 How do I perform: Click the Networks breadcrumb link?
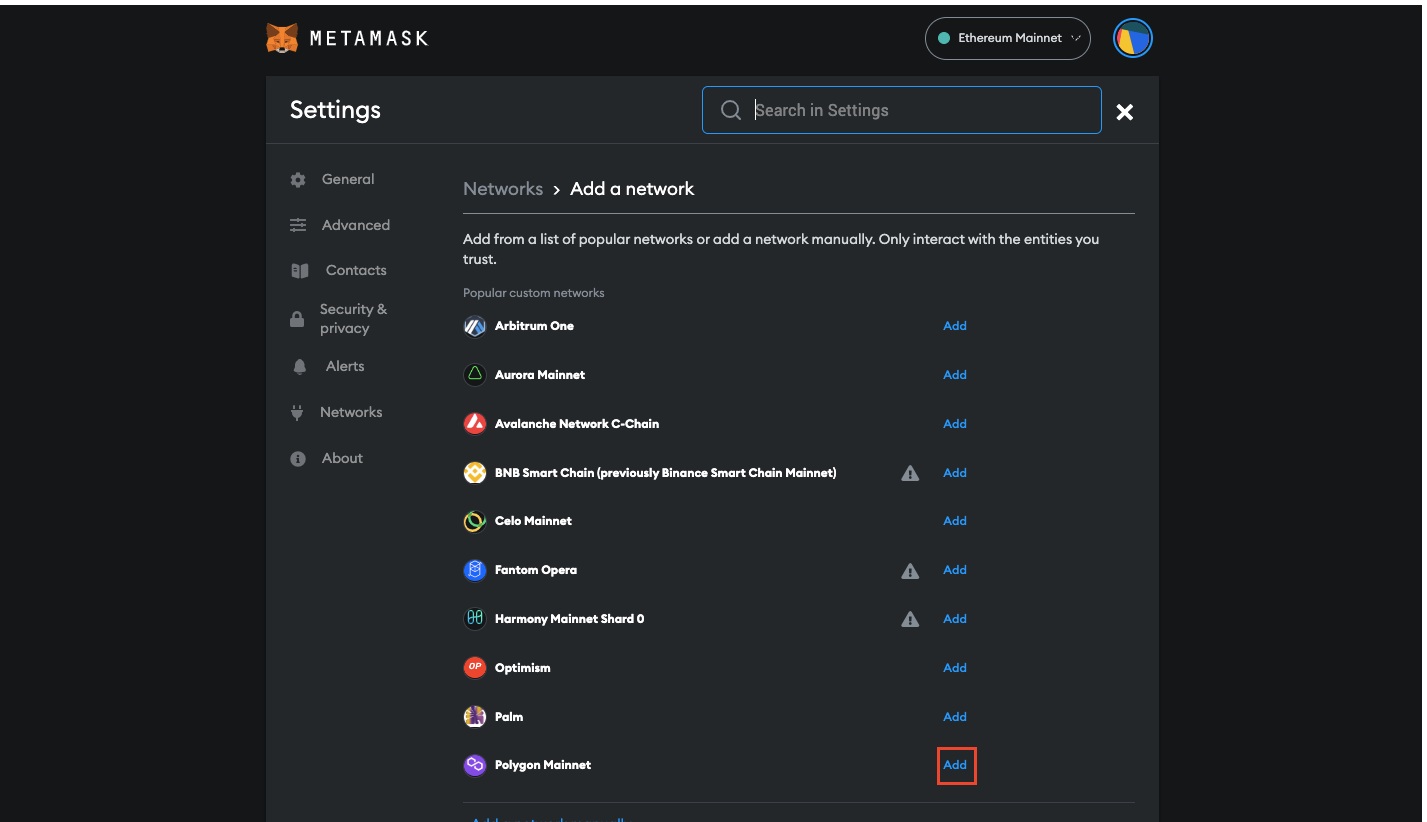coord(503,188)
